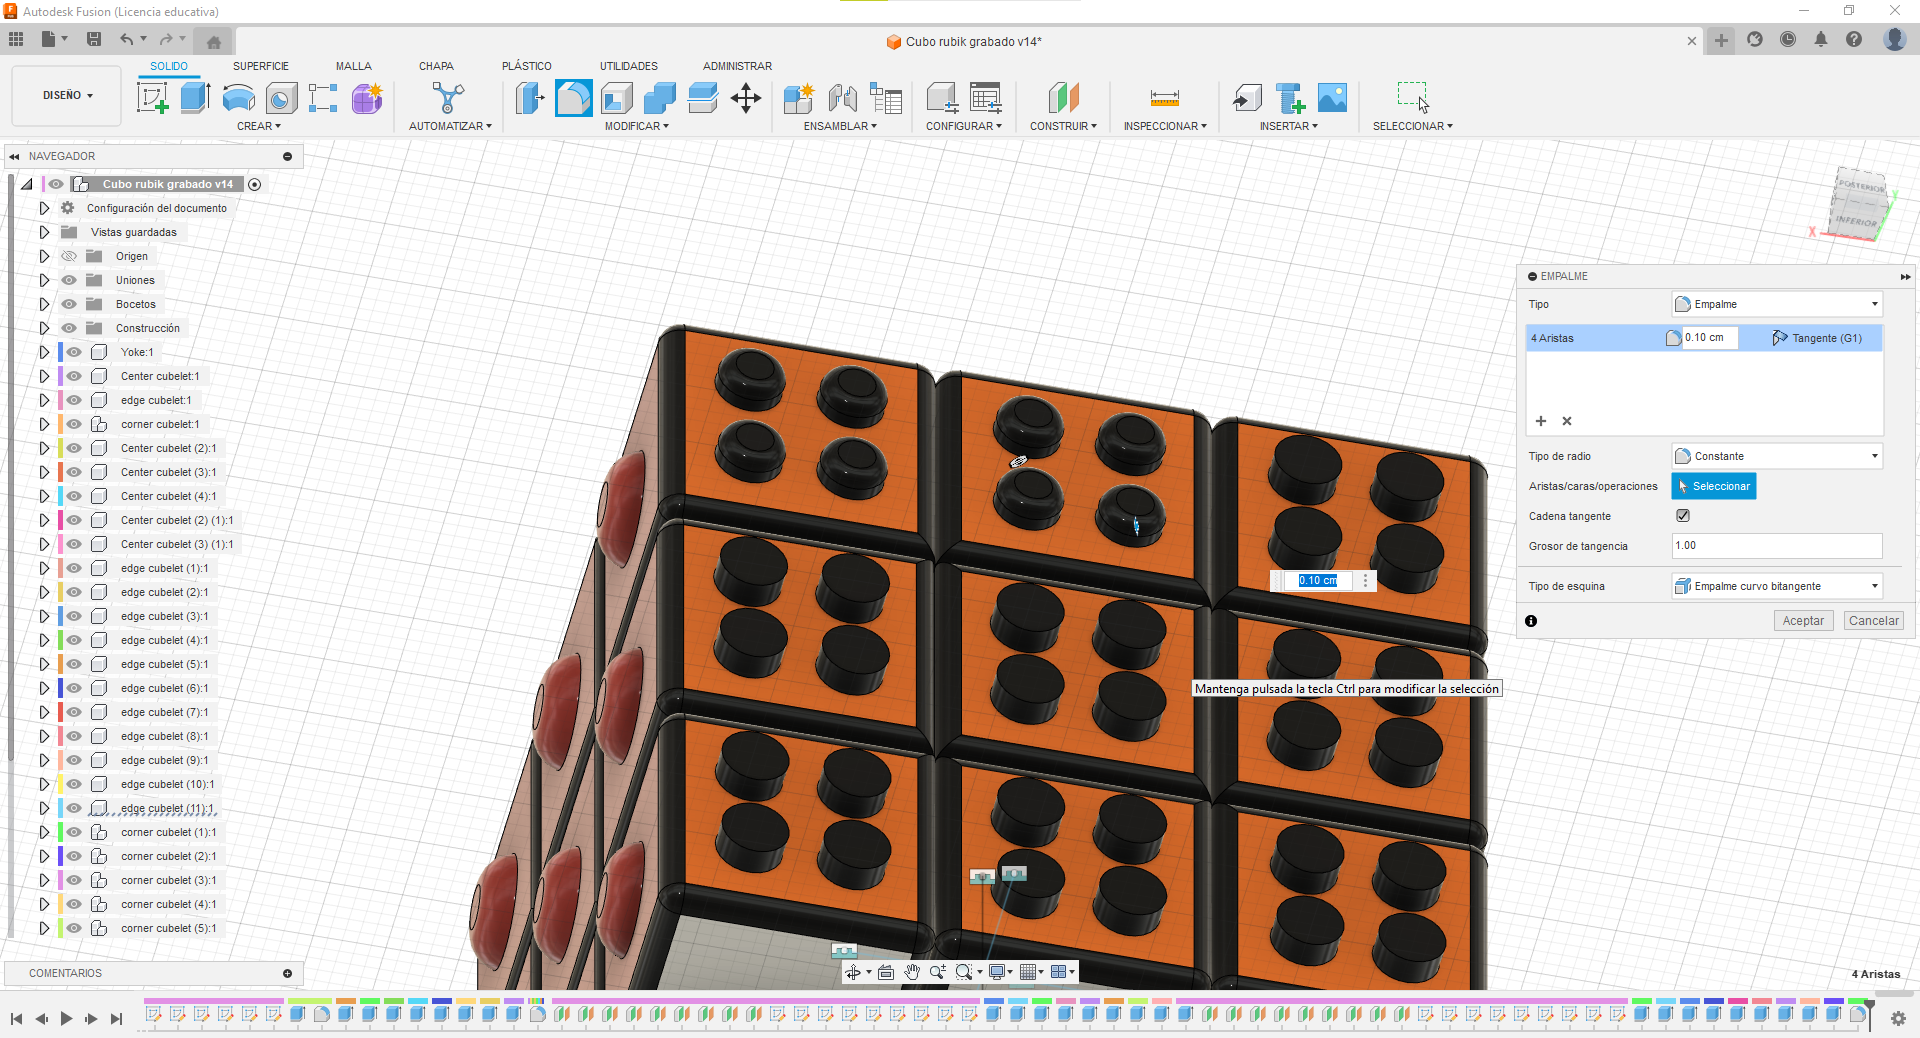This screenshot has height=1038, width=1920.
Task: Choose the Joint tool icon
Action: 842,98
